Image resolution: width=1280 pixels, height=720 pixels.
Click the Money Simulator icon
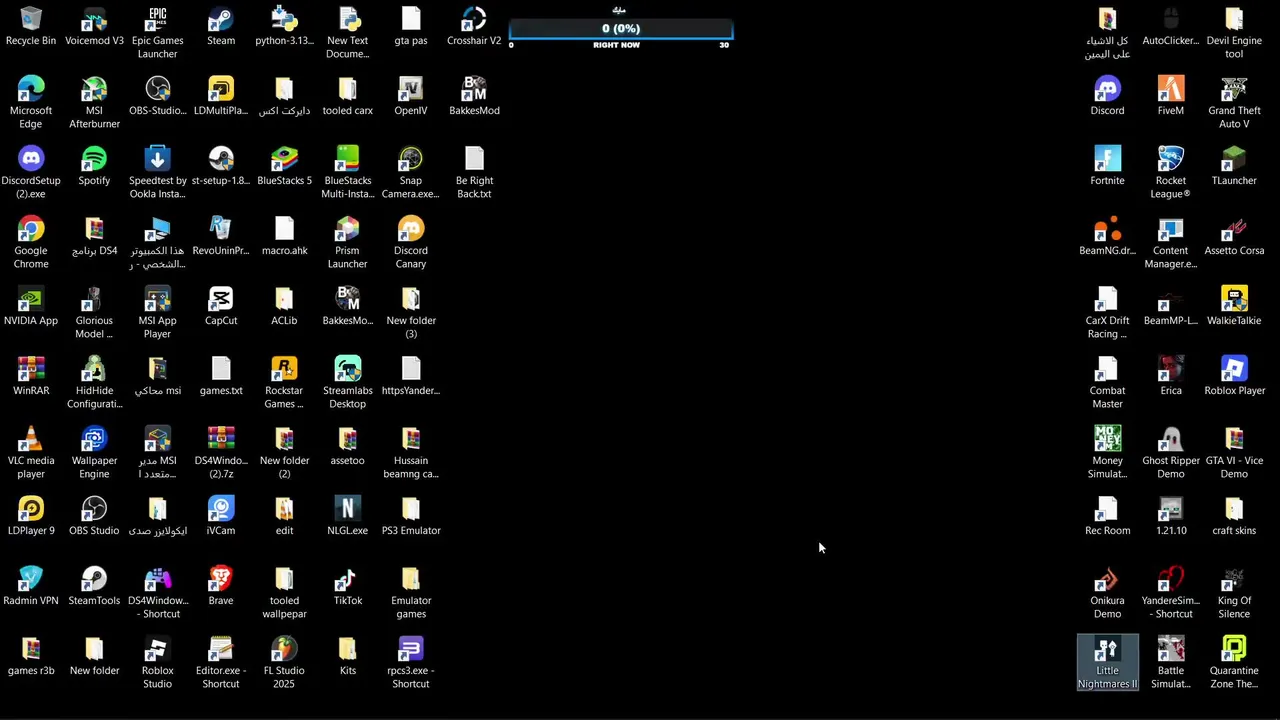pyautogui.click(x=1107, y=453)
